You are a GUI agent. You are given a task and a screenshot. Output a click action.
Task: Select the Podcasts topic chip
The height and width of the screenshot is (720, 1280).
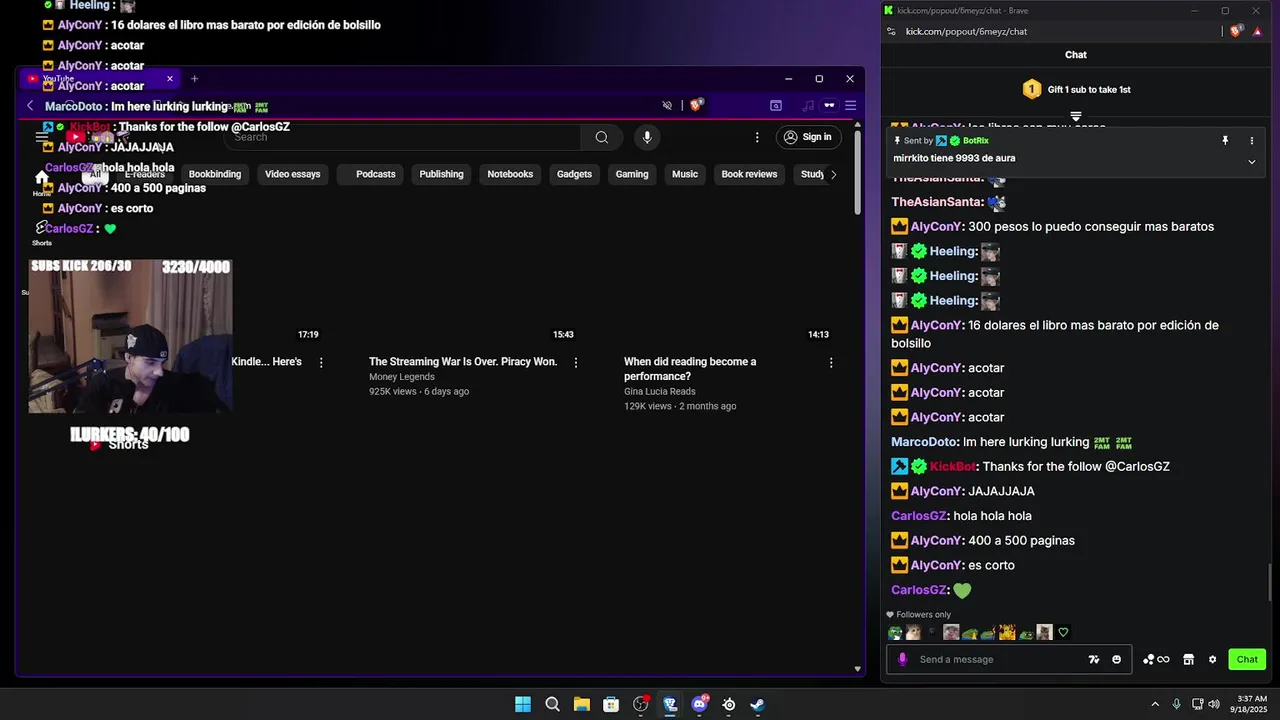point(376,174)
